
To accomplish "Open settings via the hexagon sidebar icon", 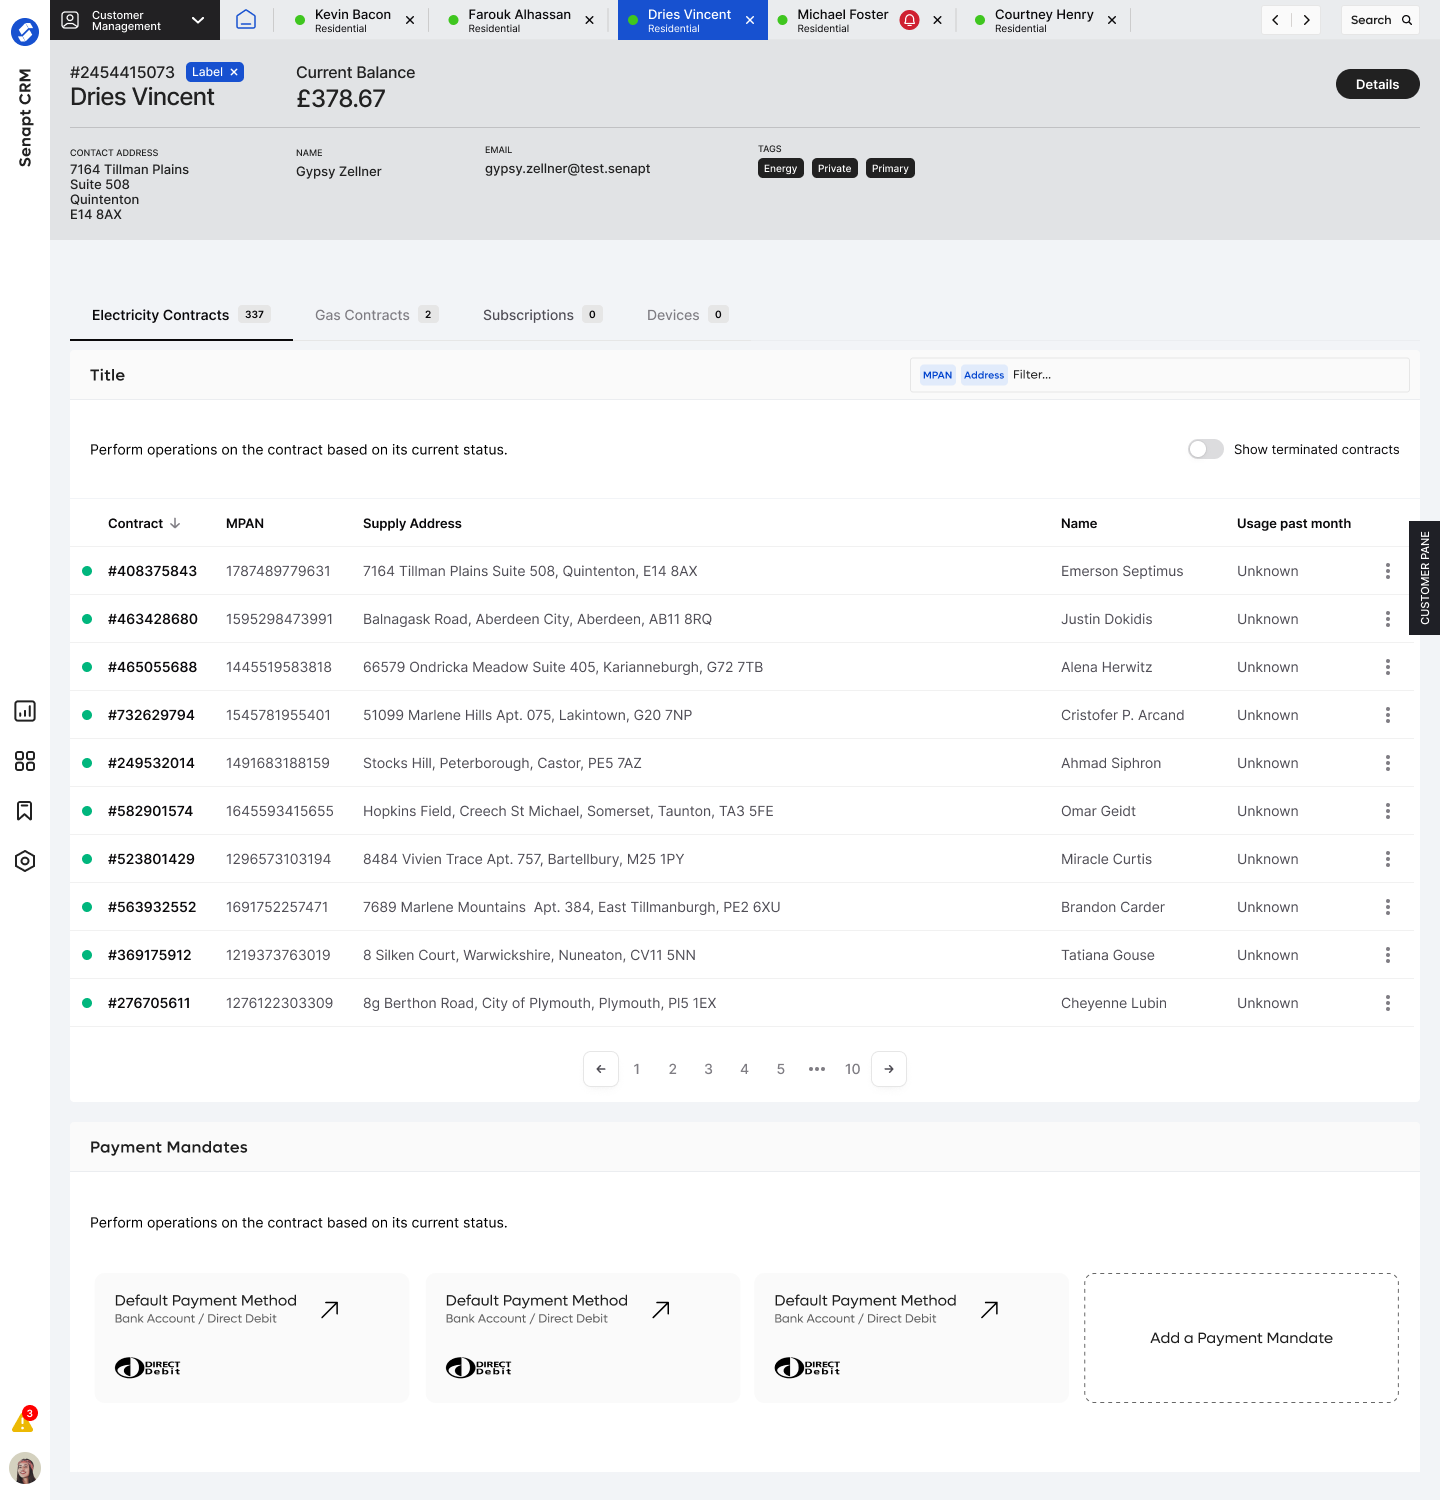I will (25, 861).
